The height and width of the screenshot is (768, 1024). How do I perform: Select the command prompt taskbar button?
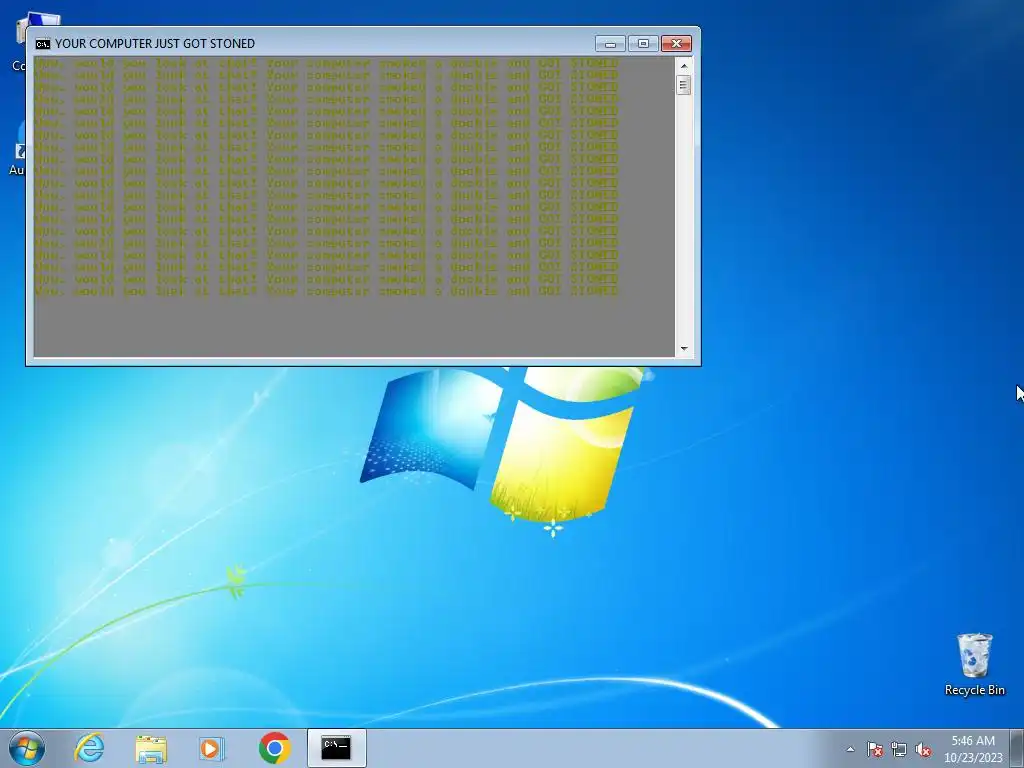[336, 748]
